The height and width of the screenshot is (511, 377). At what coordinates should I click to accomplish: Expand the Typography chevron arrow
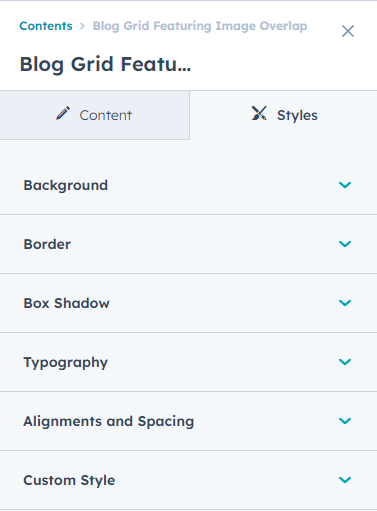(x=345, y=362)
